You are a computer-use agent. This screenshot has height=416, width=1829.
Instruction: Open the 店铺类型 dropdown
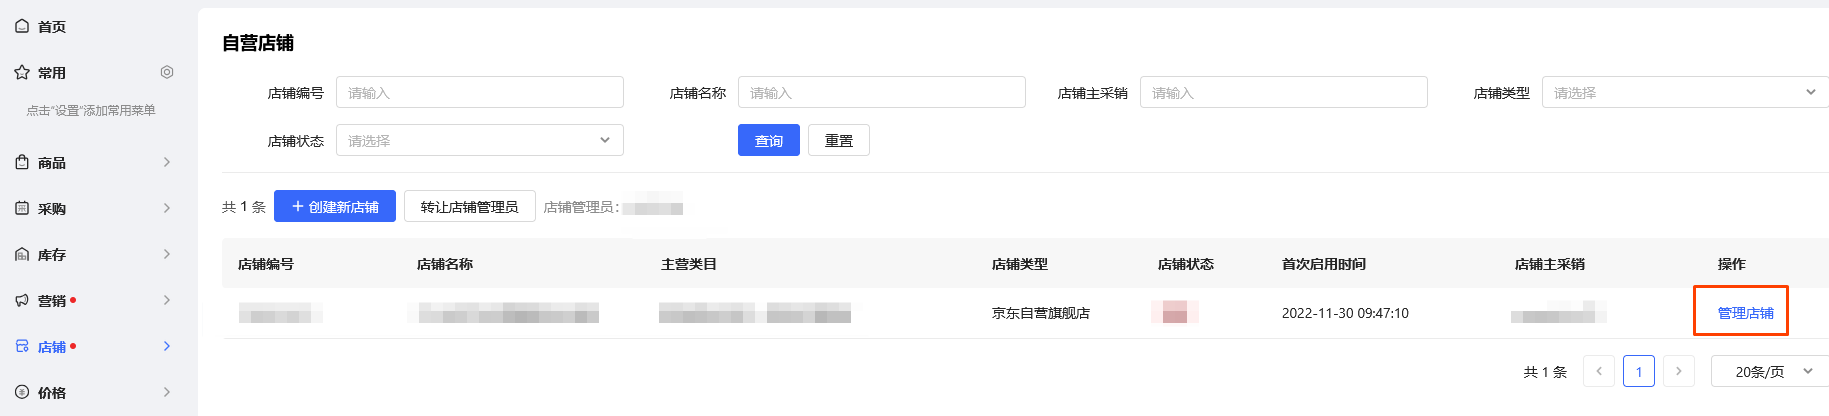click(x=1685, y=92)
